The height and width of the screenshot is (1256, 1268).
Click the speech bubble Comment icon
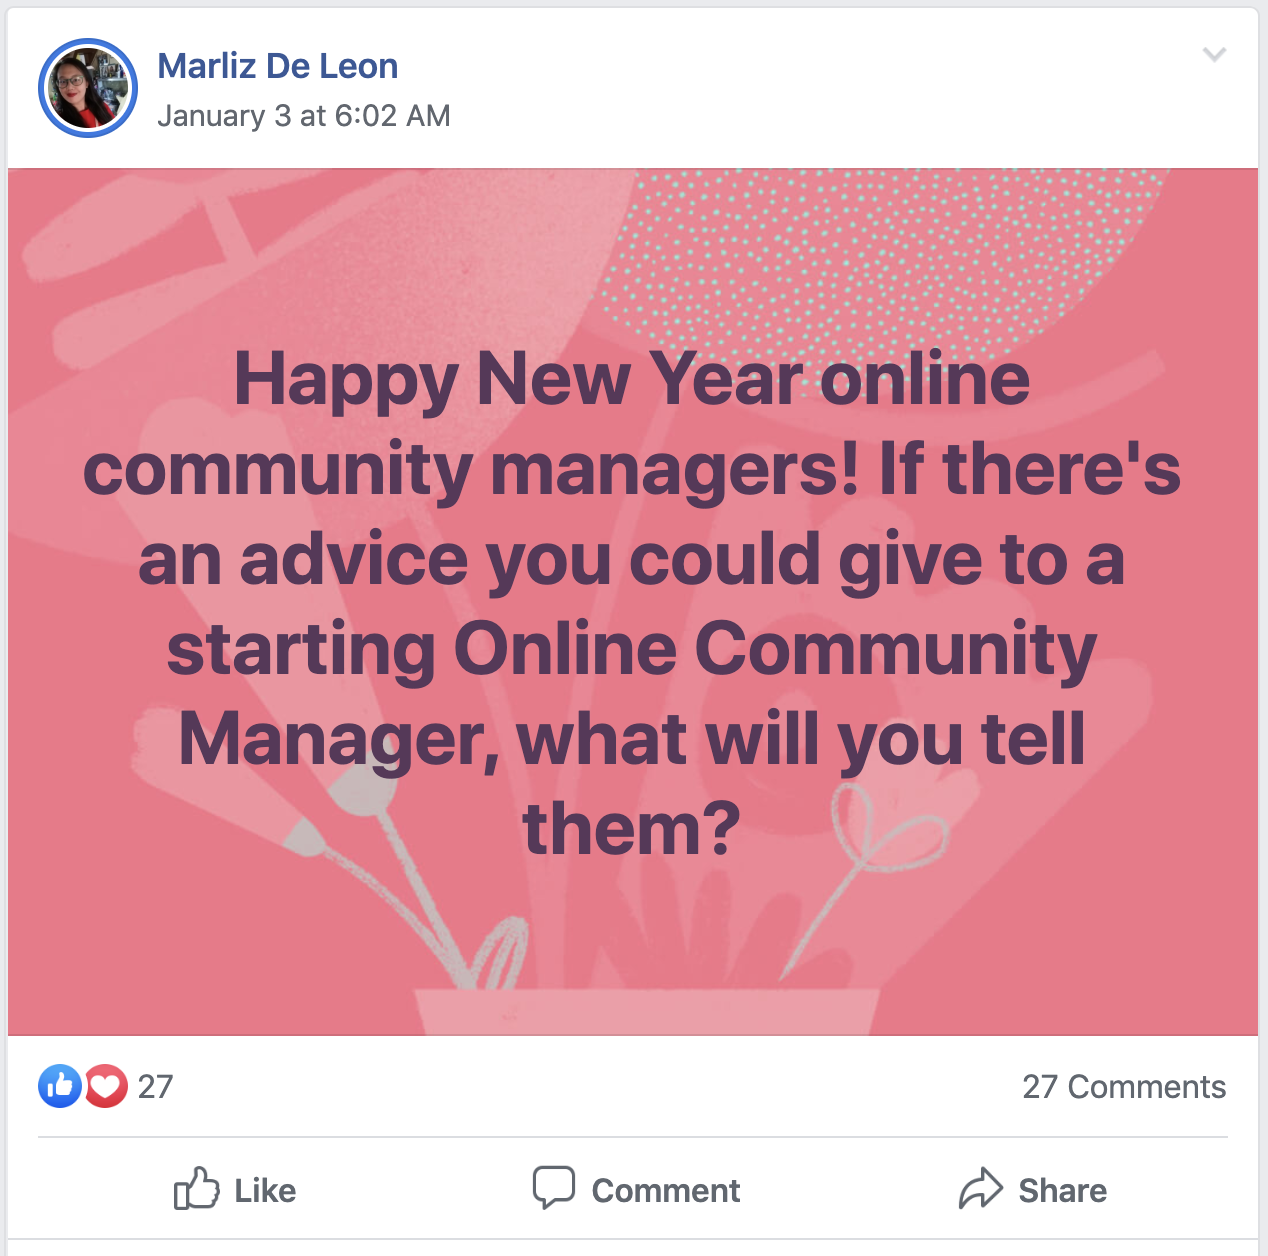pos(554,1188)
